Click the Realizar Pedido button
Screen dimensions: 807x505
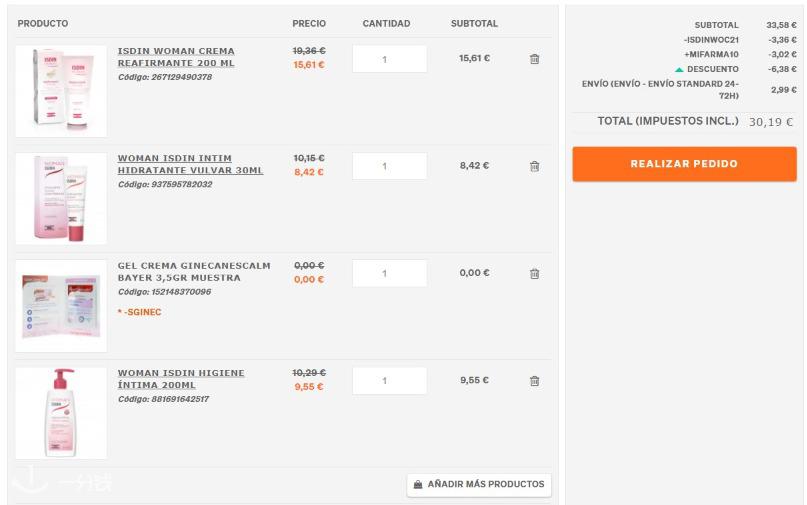685,164
